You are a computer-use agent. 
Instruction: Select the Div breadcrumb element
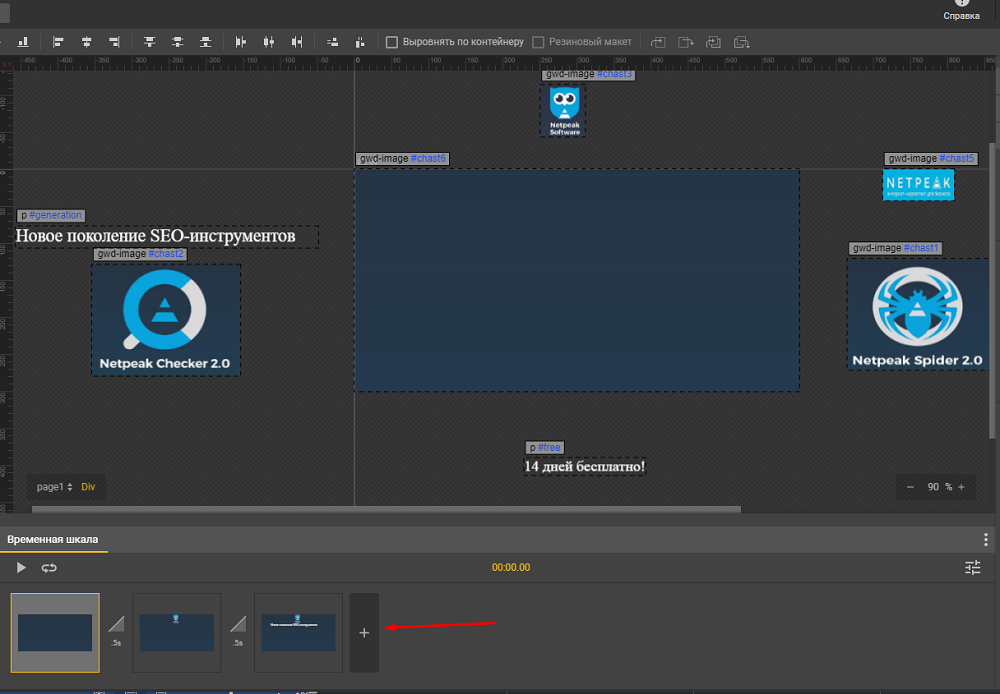[88, 487]
